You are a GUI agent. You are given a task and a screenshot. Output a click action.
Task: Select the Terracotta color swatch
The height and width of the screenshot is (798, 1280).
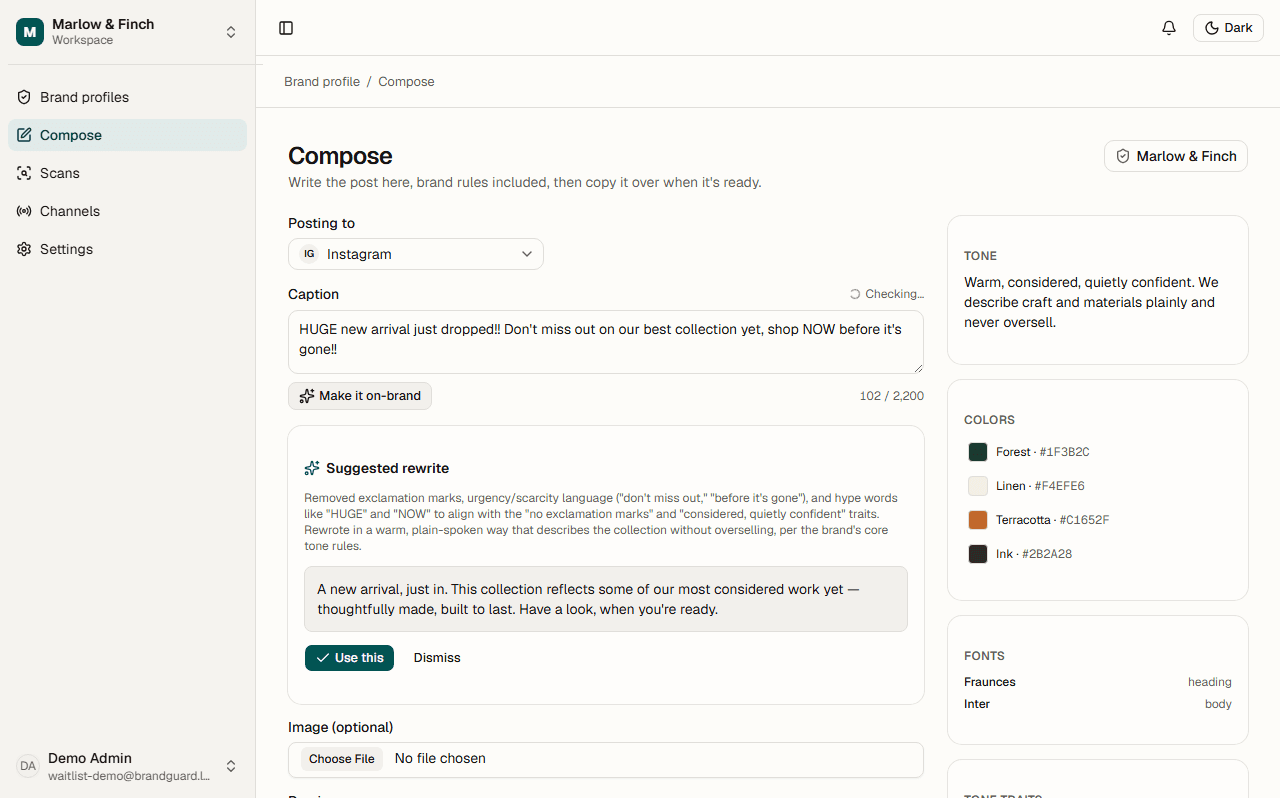coord(978,520)
